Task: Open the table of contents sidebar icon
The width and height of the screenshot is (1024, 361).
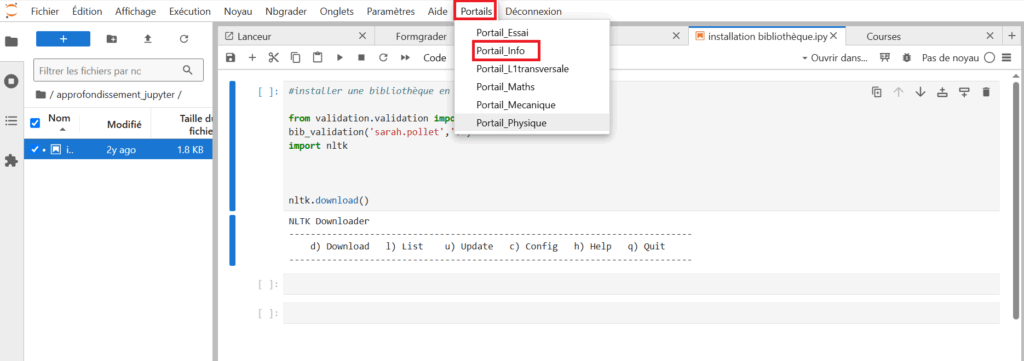Action: pyautogui.click(x=11, y=121)
